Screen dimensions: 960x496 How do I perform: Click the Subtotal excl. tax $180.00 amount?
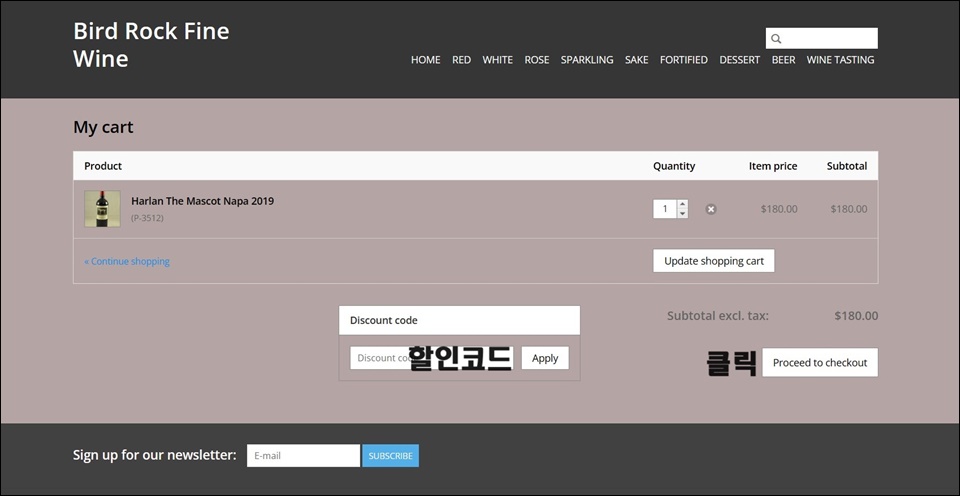[x=856, y=316]
